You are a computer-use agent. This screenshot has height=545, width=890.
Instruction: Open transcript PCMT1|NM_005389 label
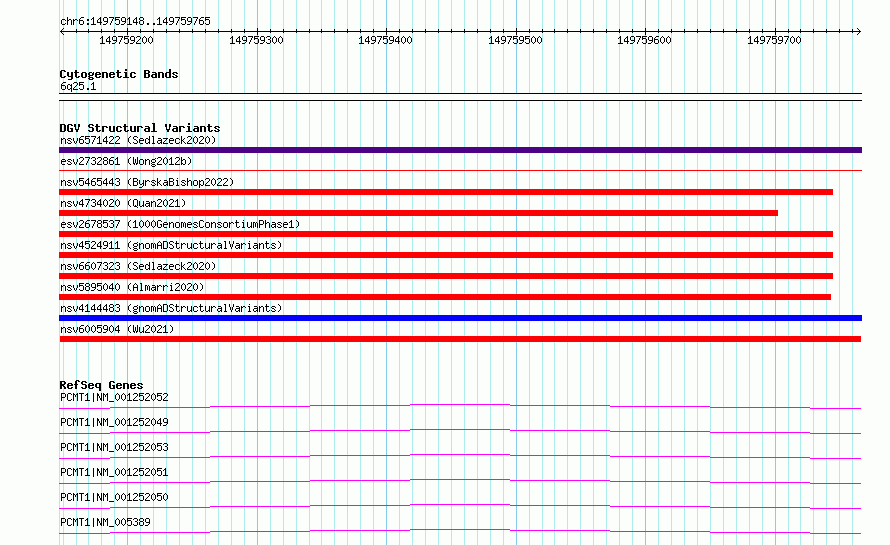105,522
